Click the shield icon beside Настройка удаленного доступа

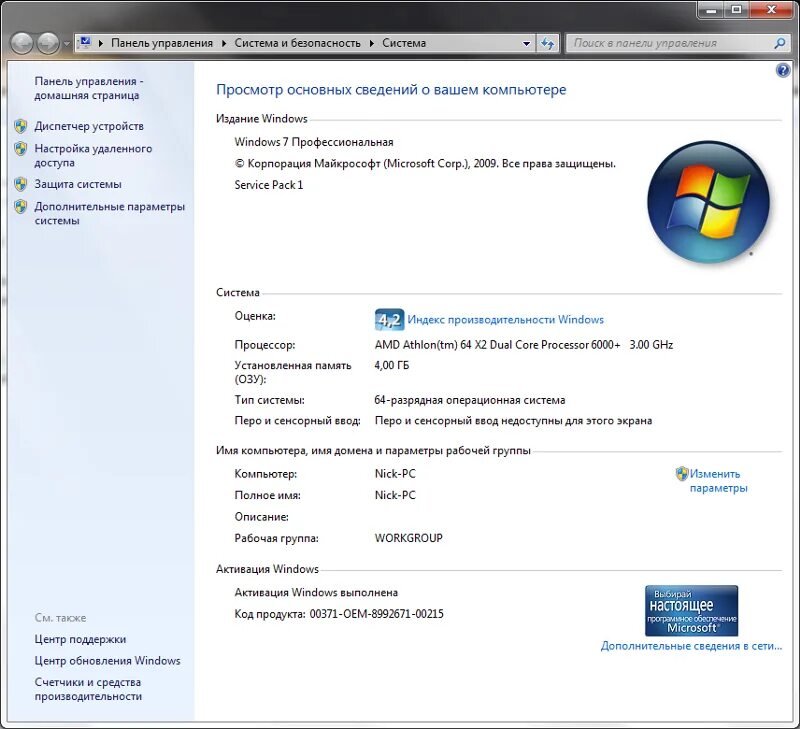click(21, 148)
